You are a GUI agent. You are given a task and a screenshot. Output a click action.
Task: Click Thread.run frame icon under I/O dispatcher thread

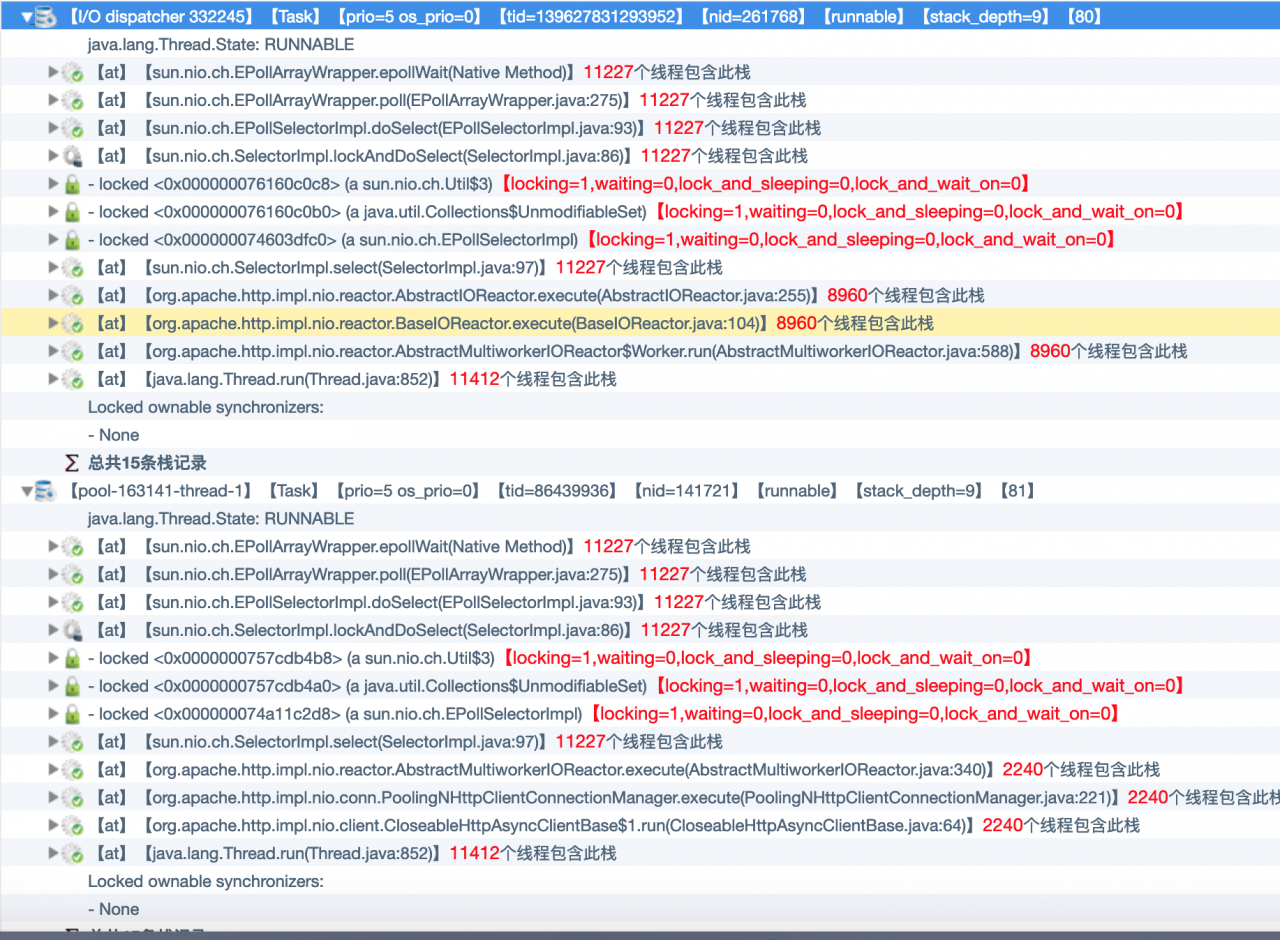point(72,380)
